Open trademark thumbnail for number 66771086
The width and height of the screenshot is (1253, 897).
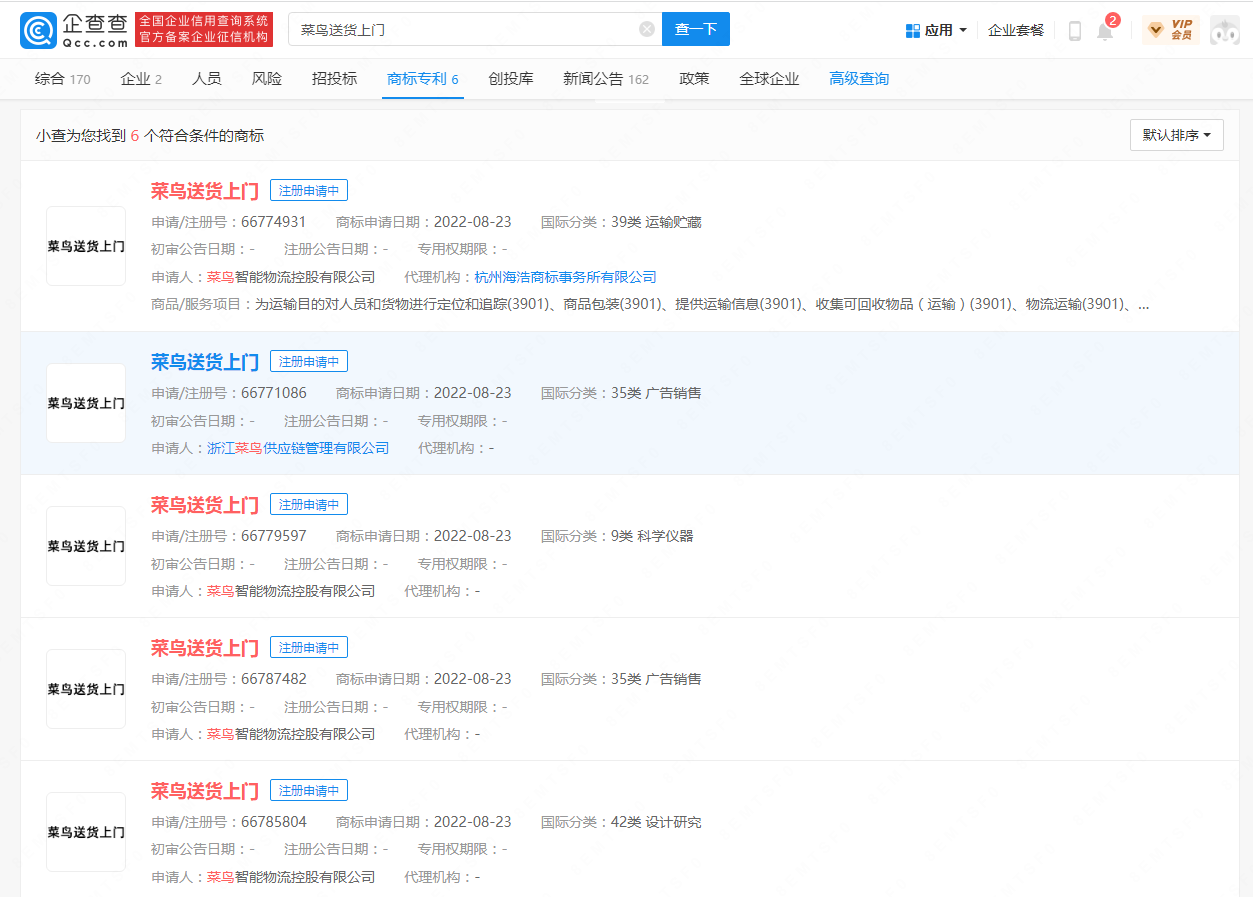(x=86, y=403)
